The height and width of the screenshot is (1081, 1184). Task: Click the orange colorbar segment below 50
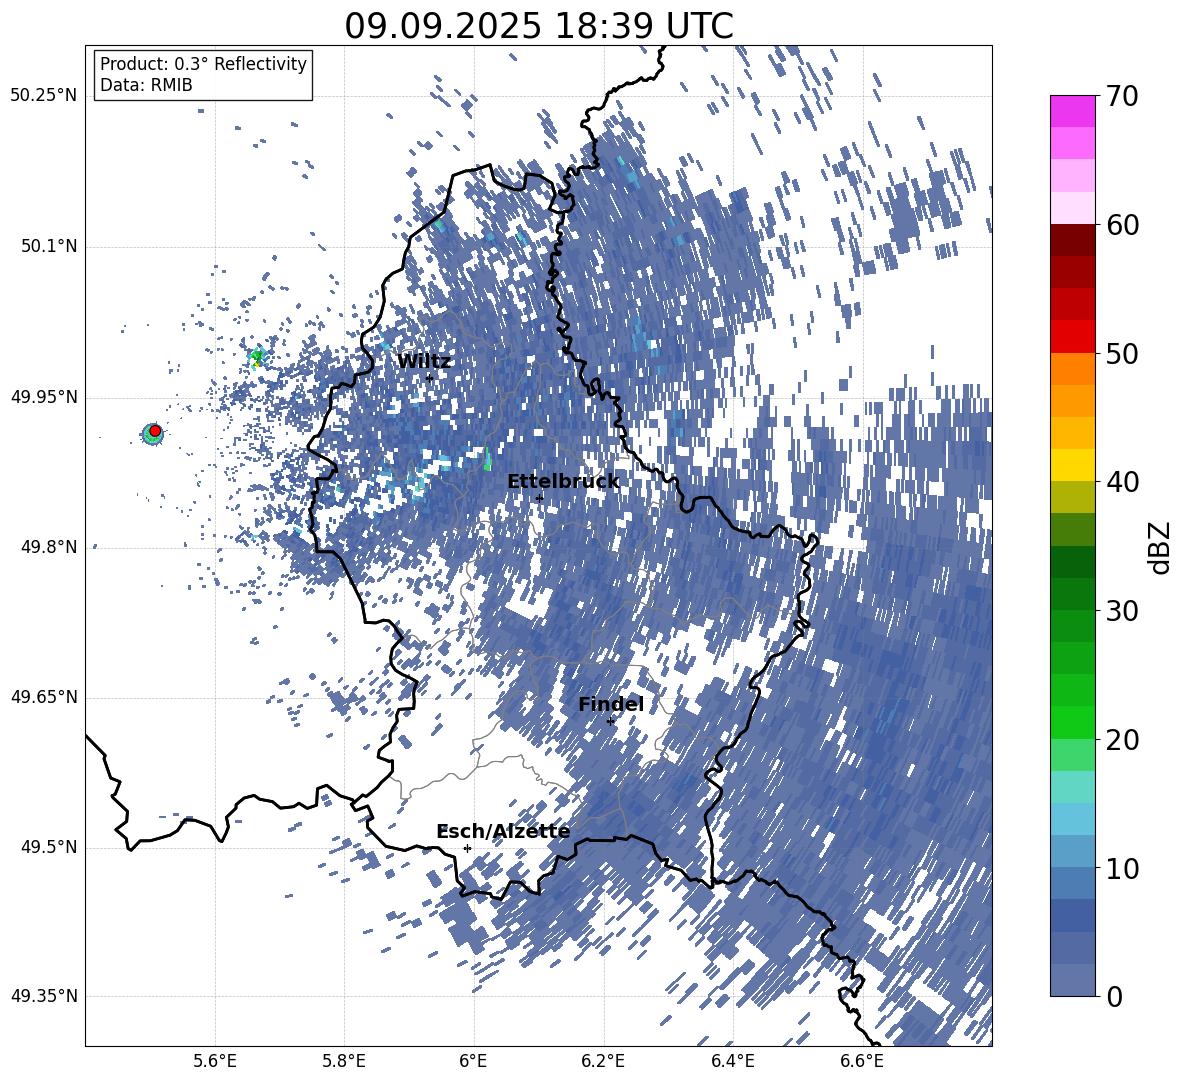(x=1073, y=369)
